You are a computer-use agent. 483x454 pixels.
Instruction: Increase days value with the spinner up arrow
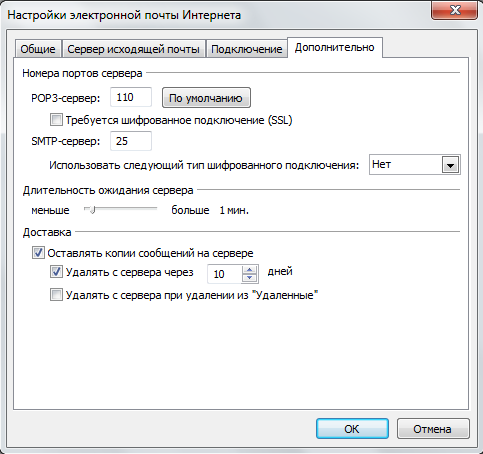pos(249,270)
